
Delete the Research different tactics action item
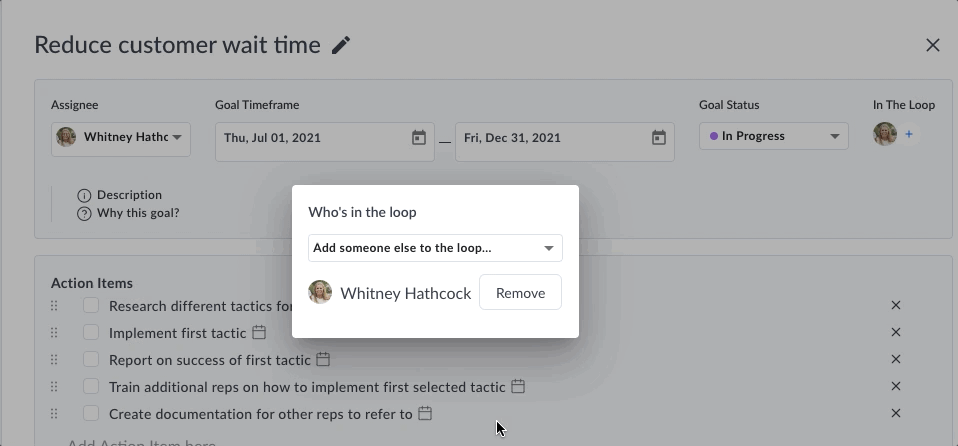[896, 305]
